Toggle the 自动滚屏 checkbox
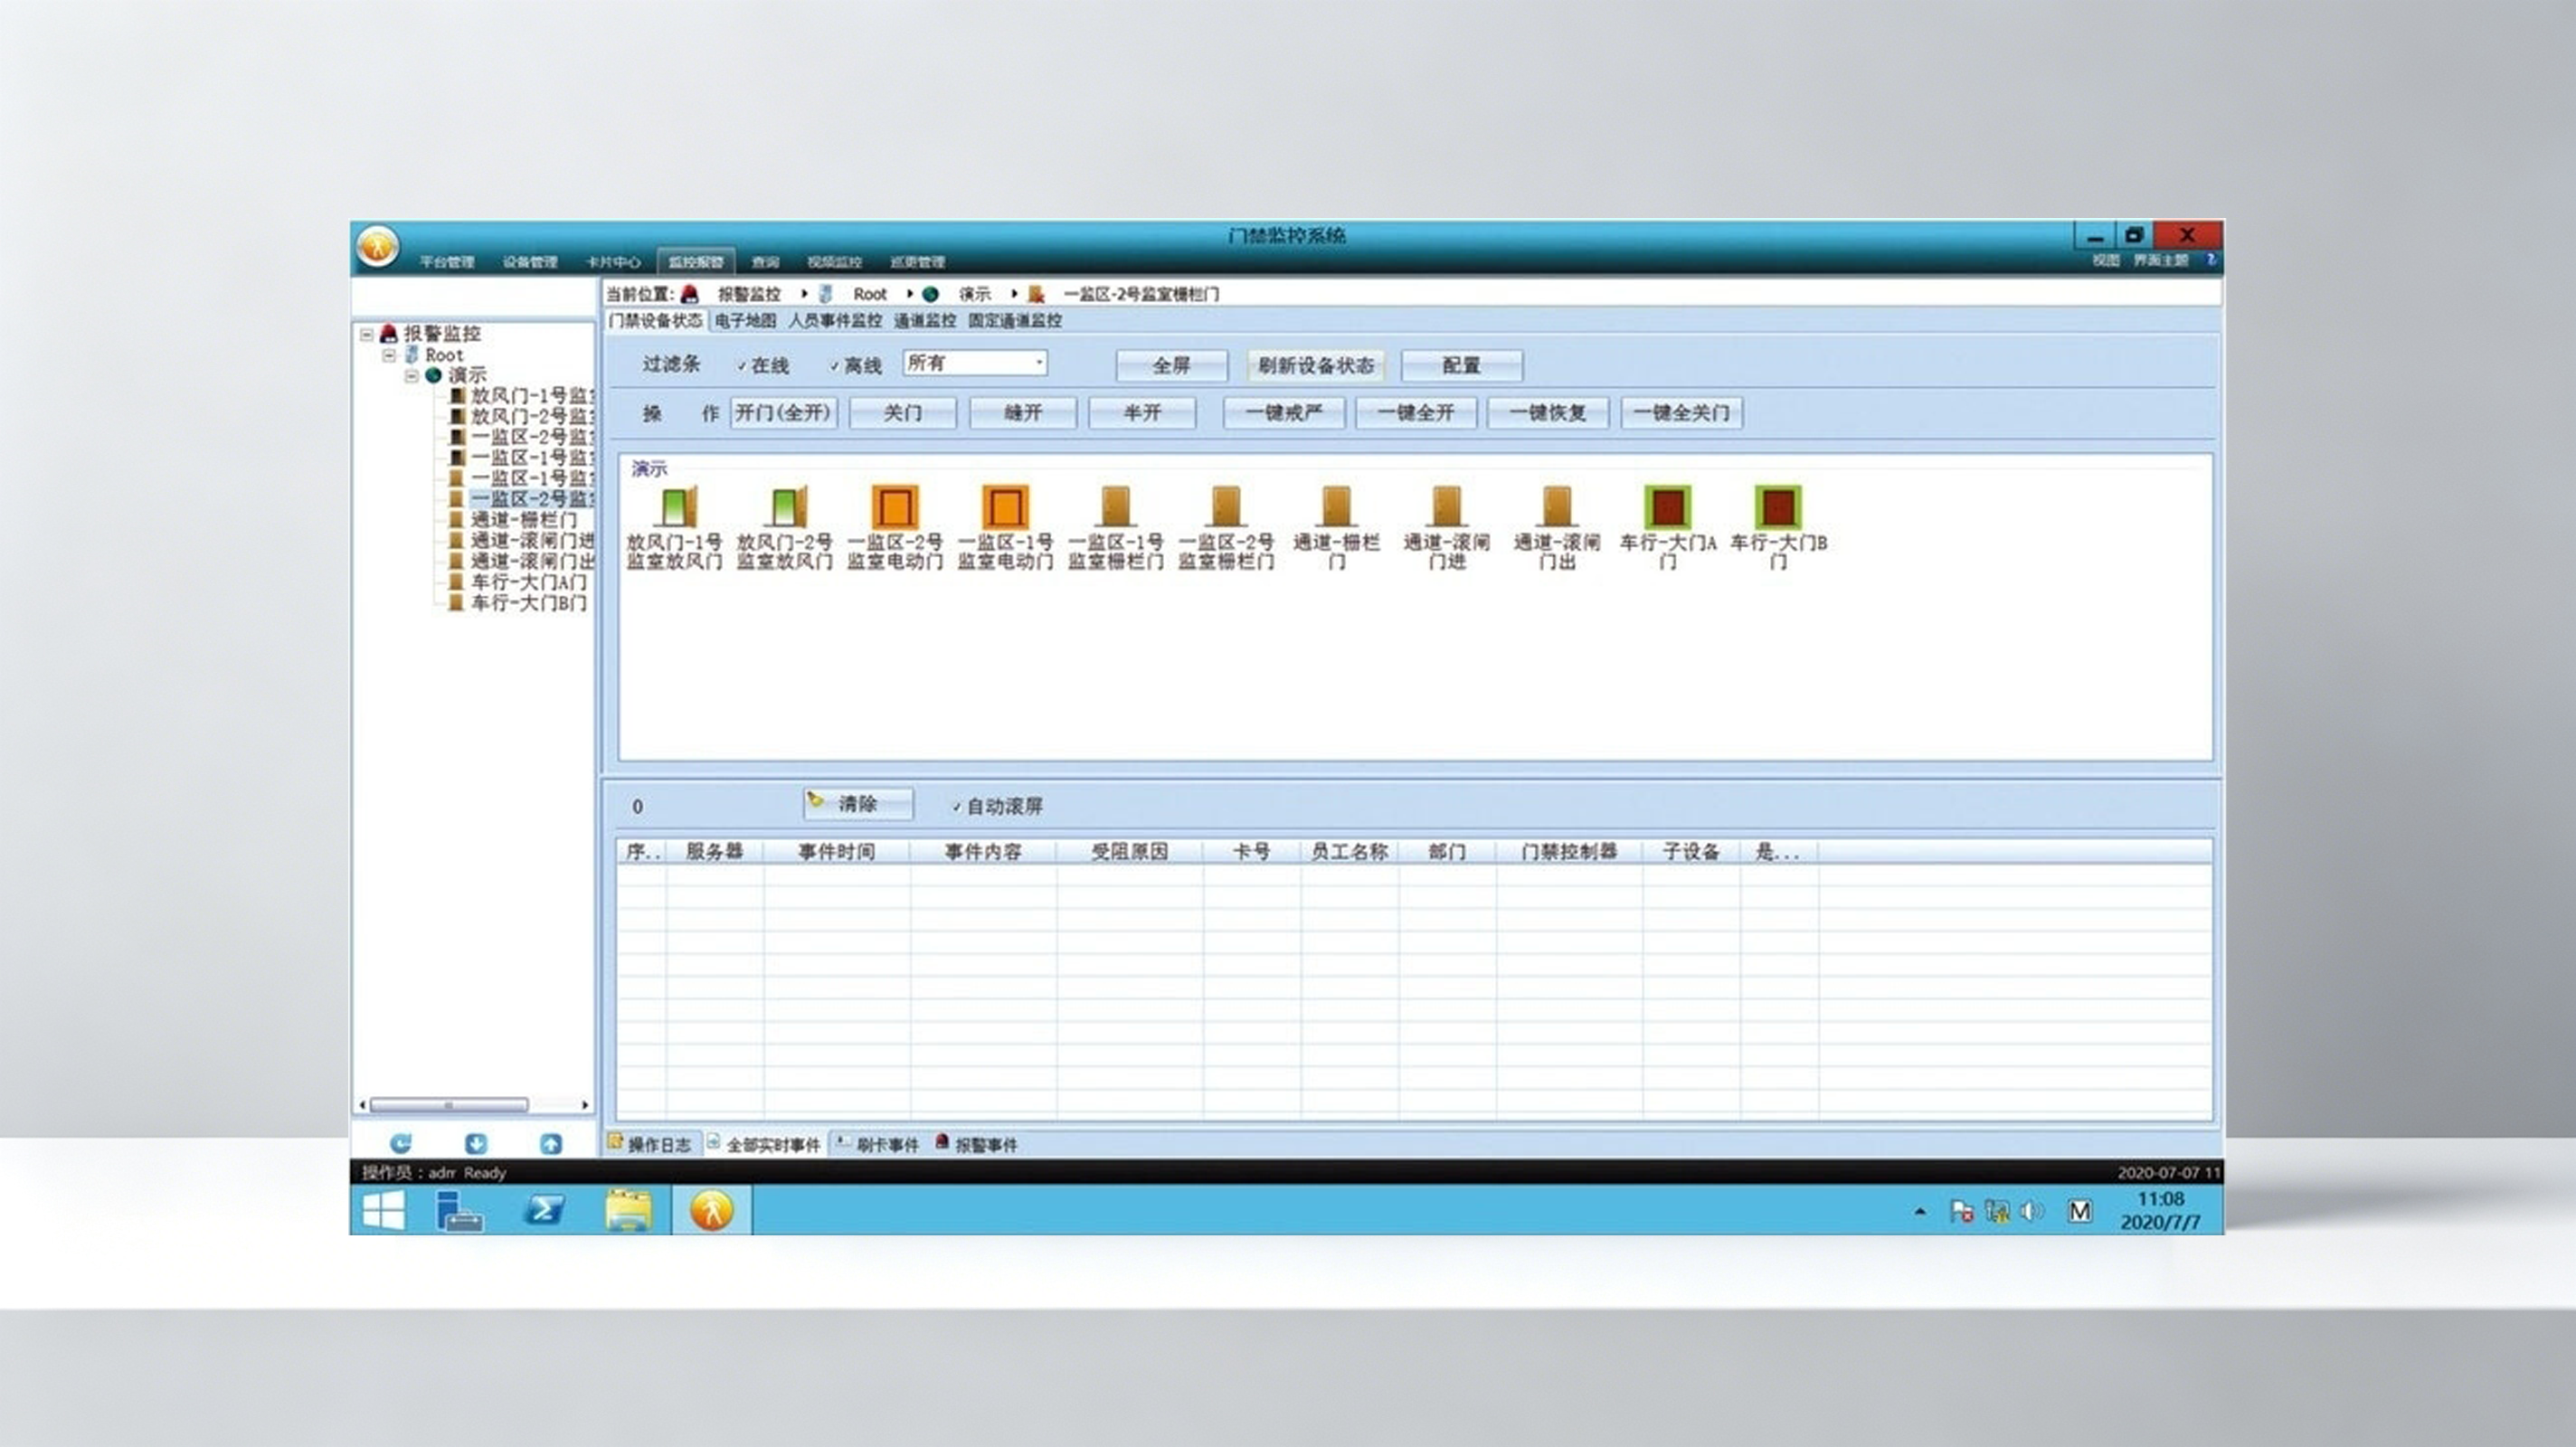Viewport: 2576px width, 1447px height. [x=956, y=806]
